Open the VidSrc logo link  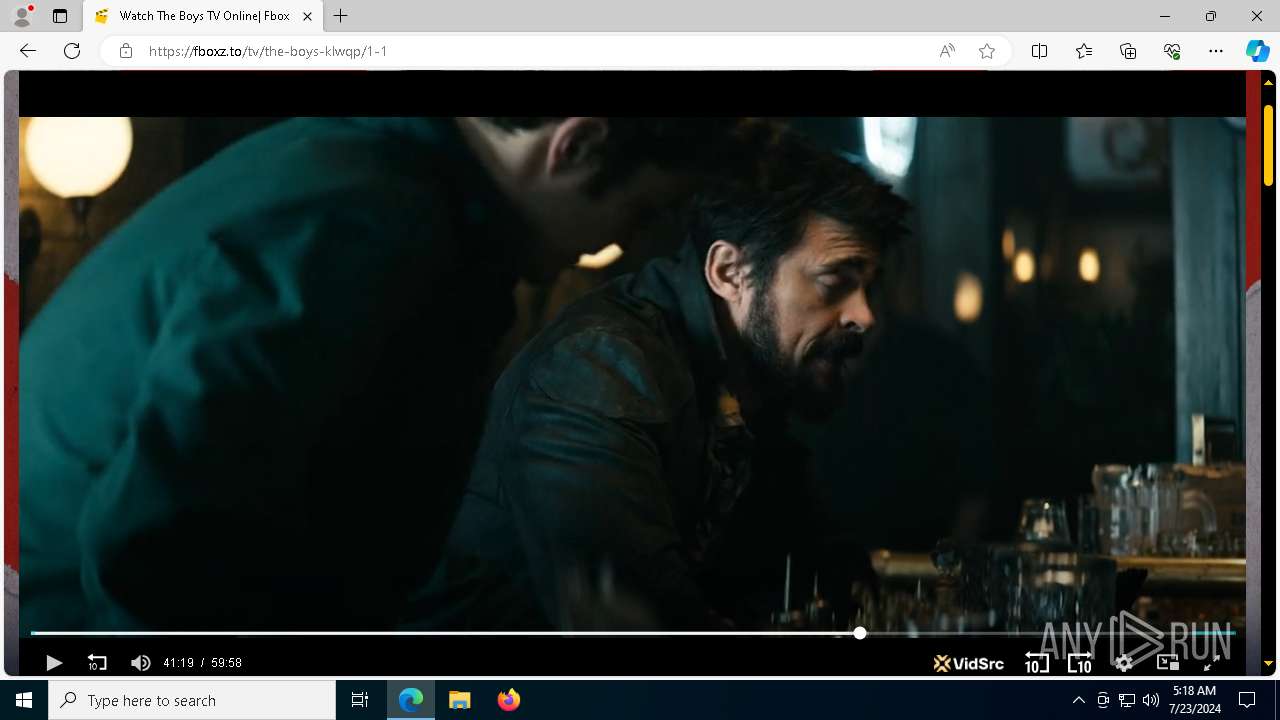pyautogui.click(x=968, y=663)
